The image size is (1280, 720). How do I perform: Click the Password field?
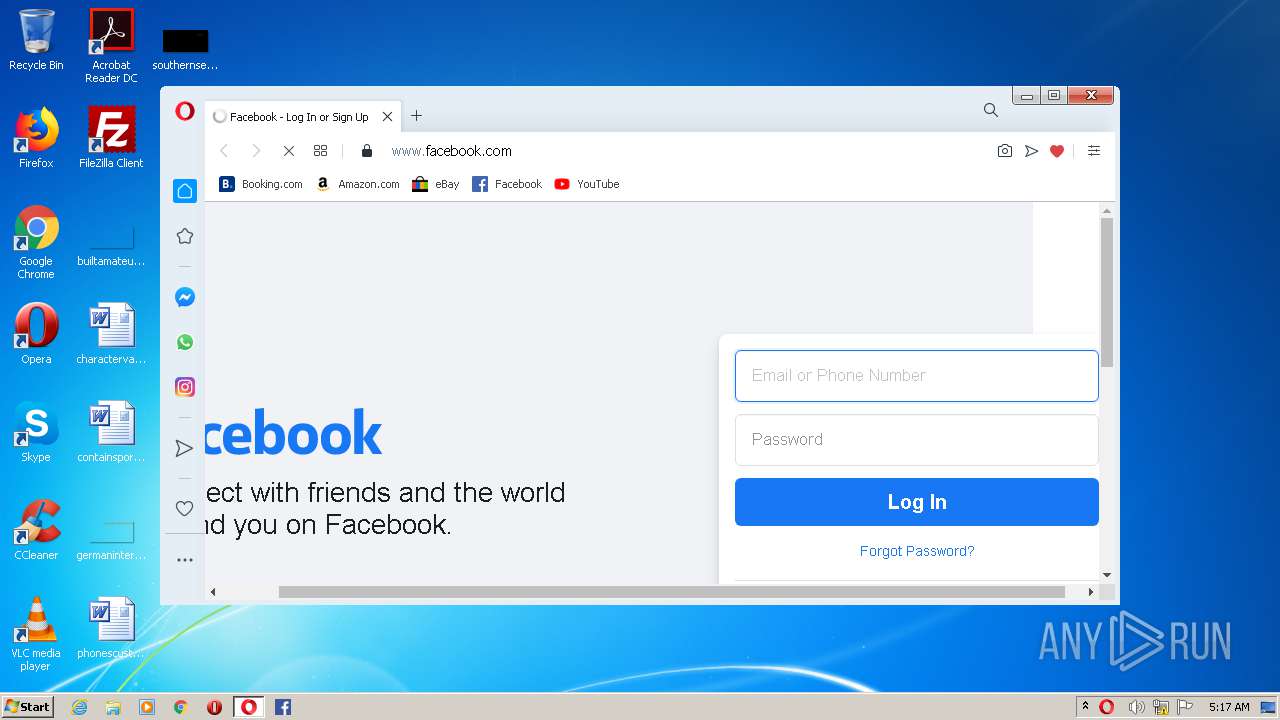click(916, 440)
